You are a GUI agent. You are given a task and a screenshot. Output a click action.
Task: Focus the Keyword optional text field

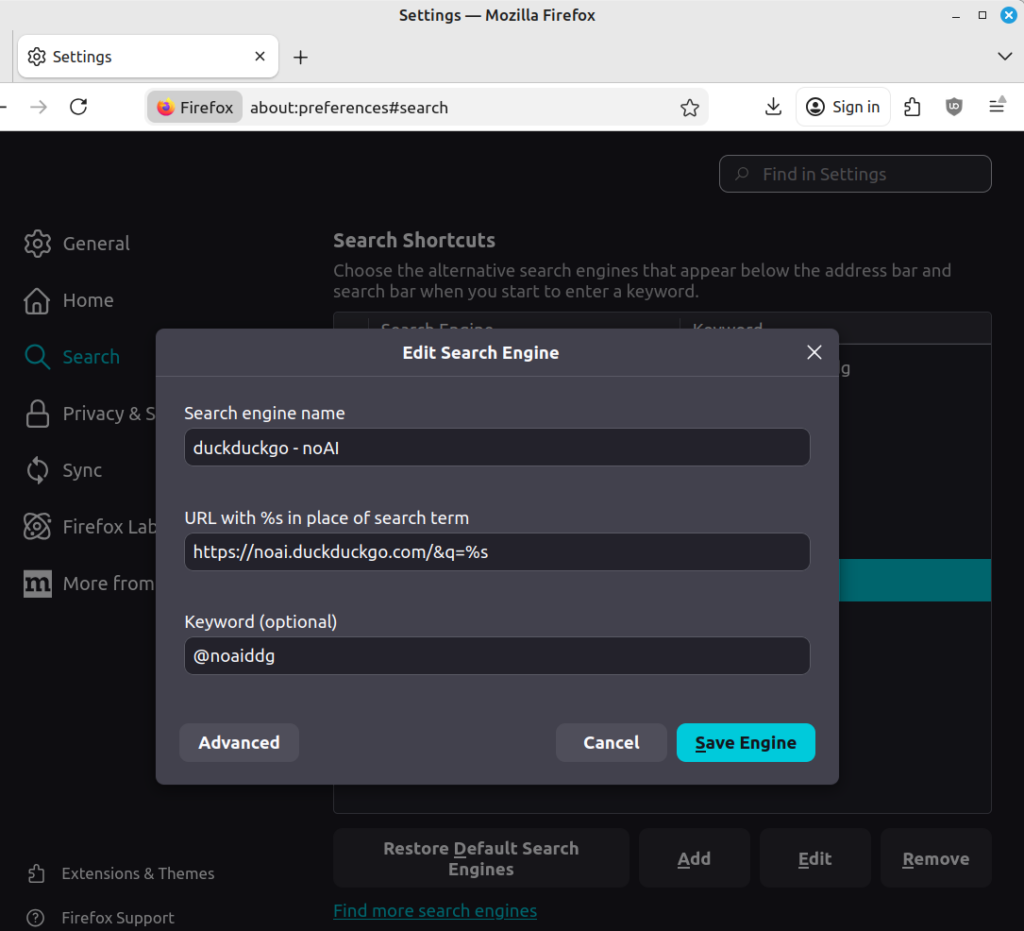pos(497,656)
